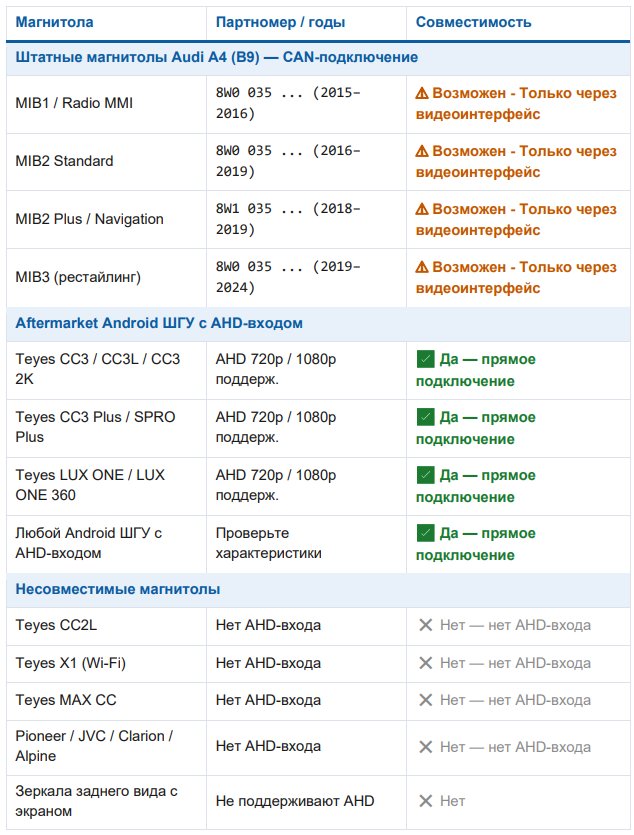
Task: Click part number 8W0 035 ... (2019-2024)
Action: pos(288,277)
